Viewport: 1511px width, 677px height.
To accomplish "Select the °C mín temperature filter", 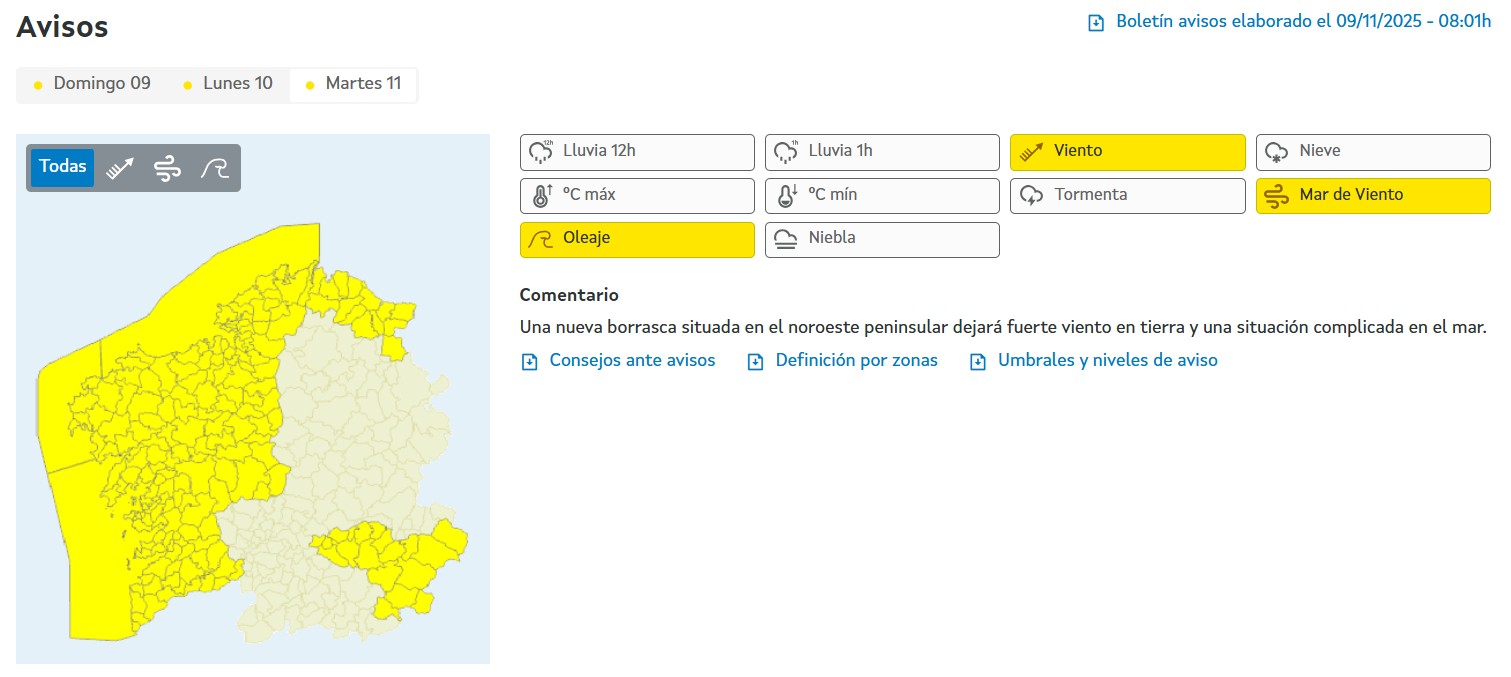I will (882, 196).
